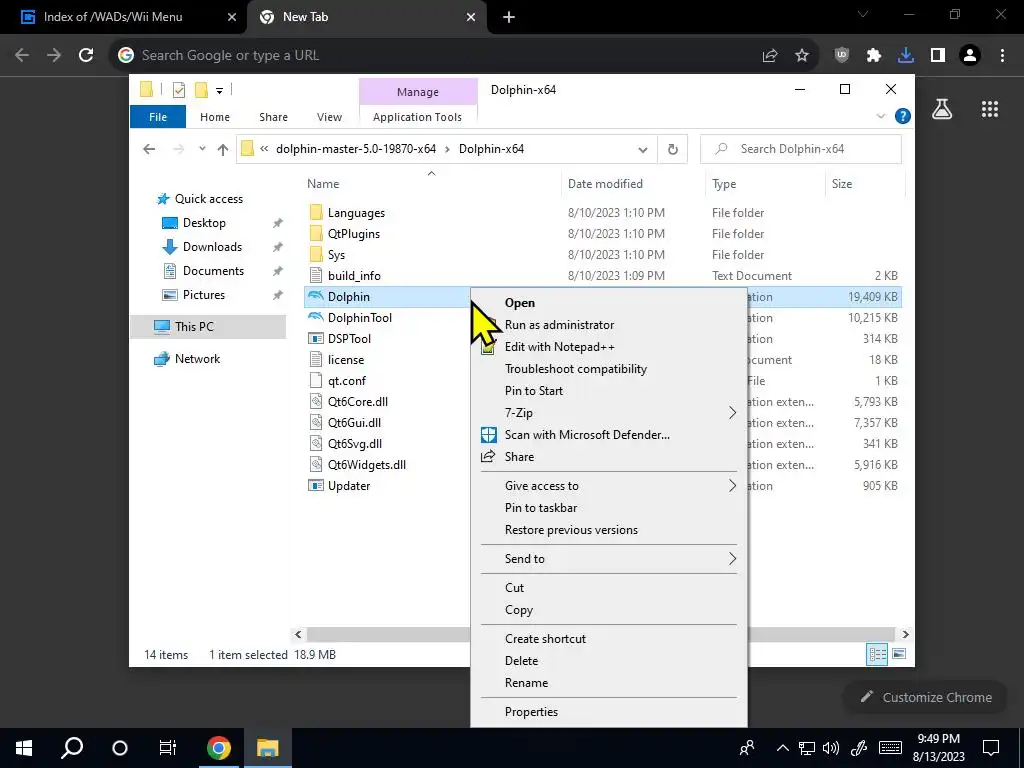1024x768 pixels.
Task: Switch to Application Tools tab
Action: (x=417, y=117)
